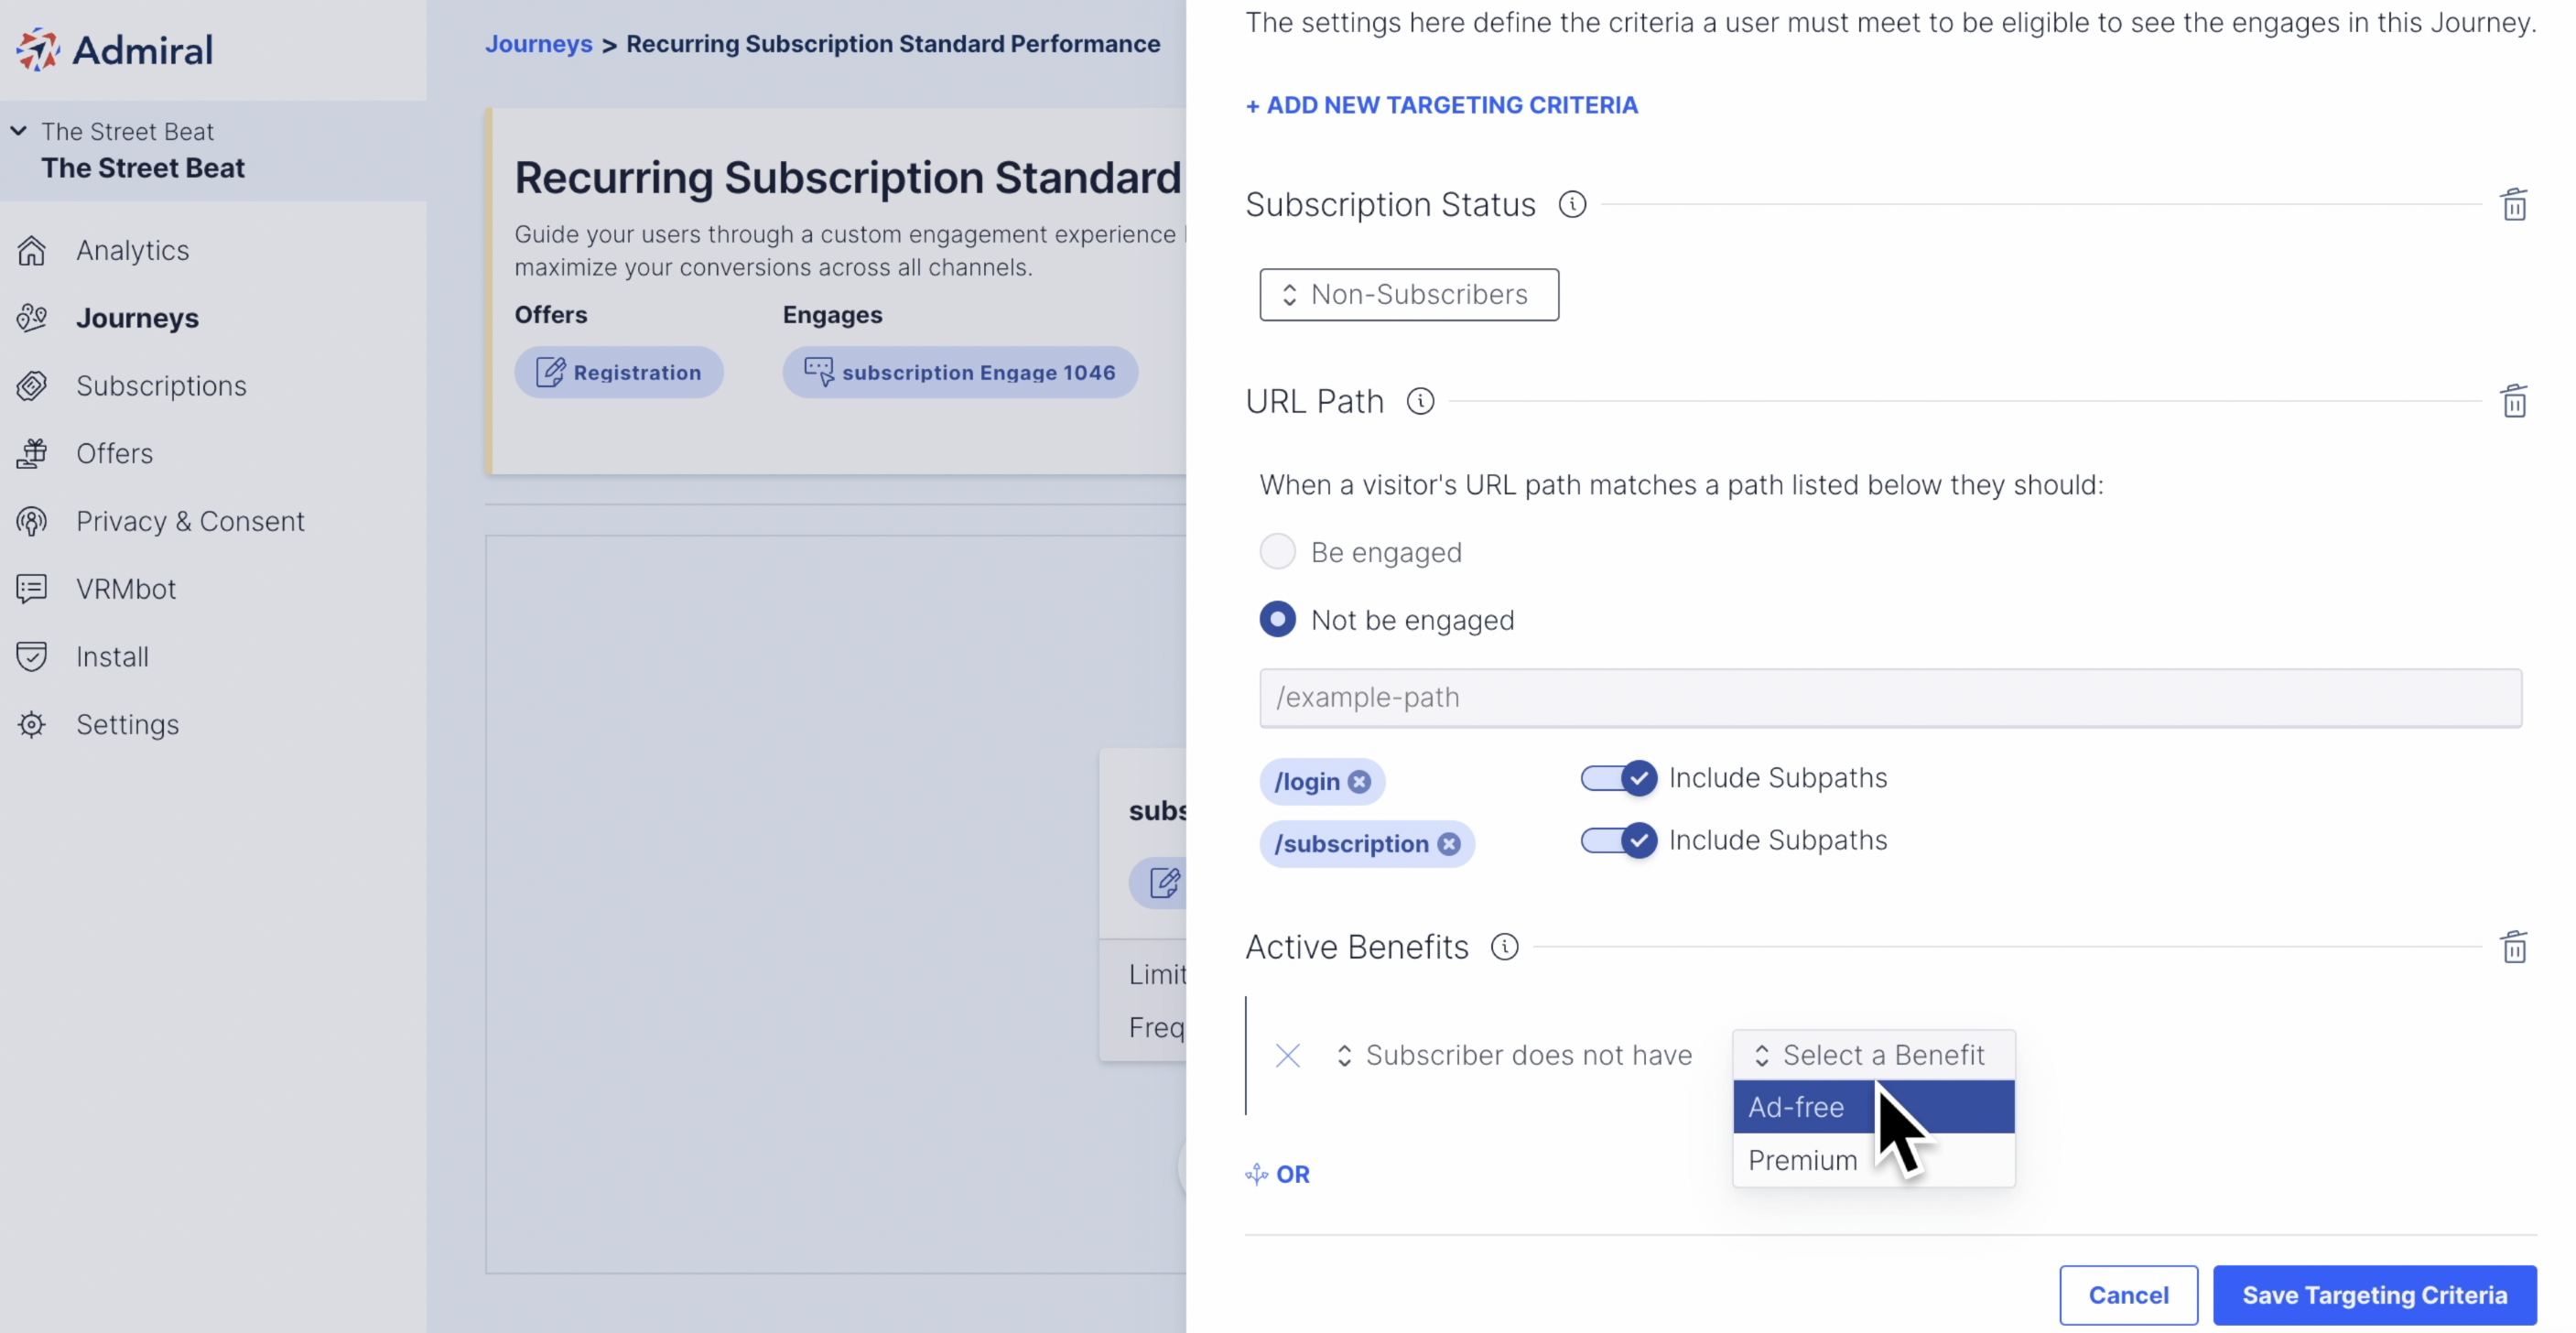This screenshot has width=2576, height=1333.
Task: Click Add New Targeting Criteria link
Action: [x=1441, y=105]
